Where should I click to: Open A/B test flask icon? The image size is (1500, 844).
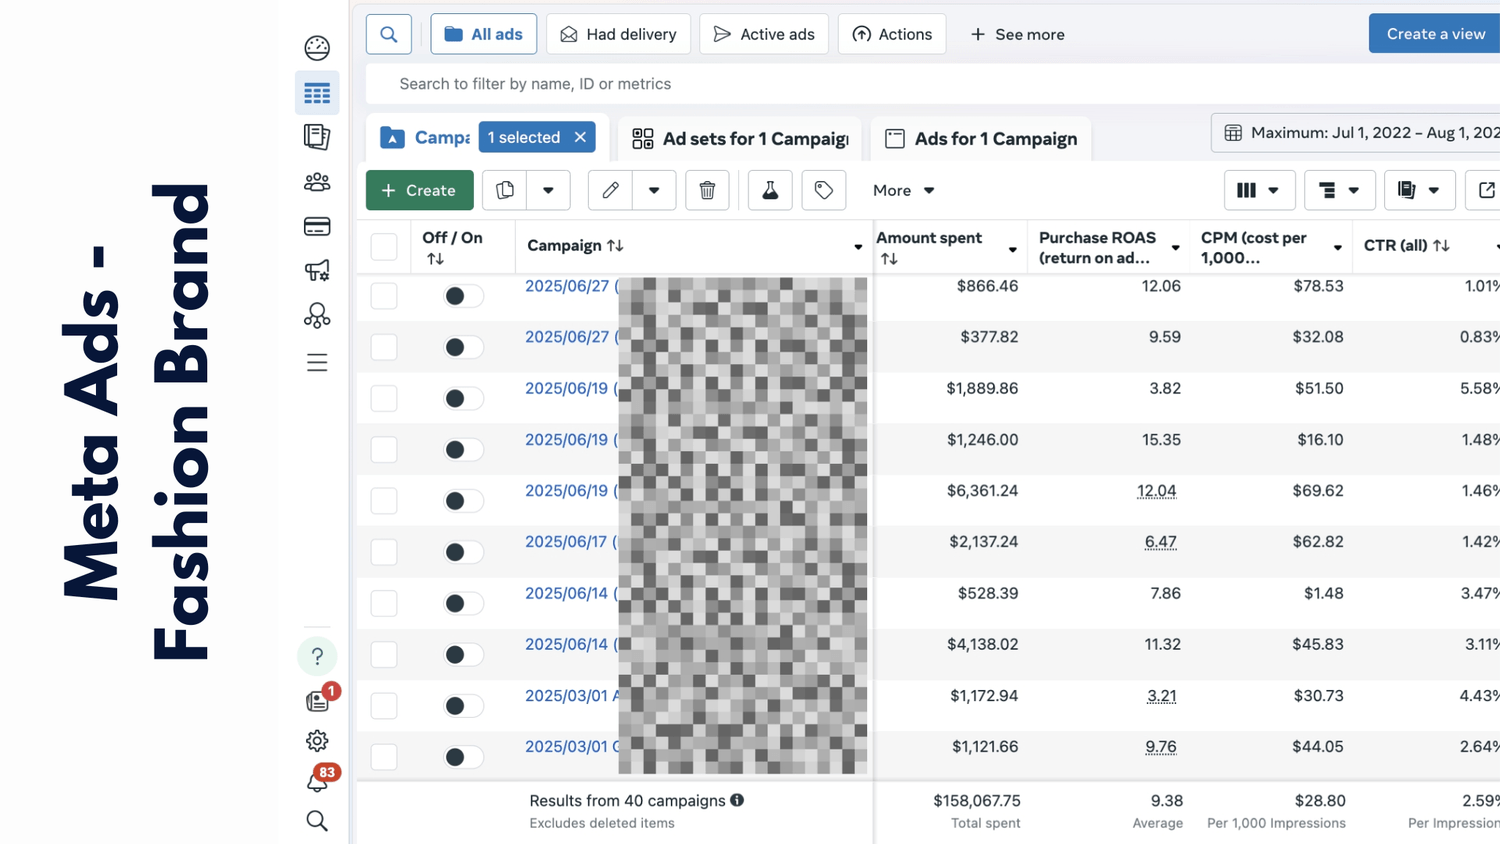(770, 190)
